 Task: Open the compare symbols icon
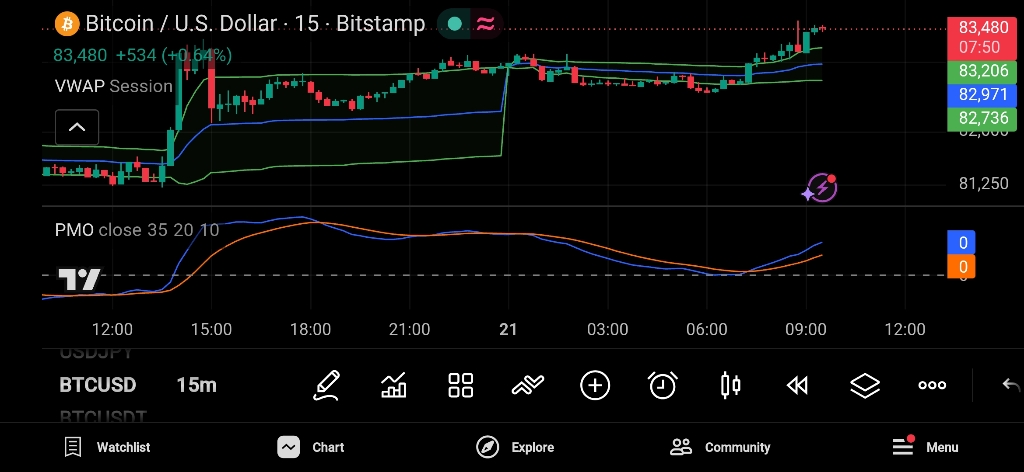point(528,386)
